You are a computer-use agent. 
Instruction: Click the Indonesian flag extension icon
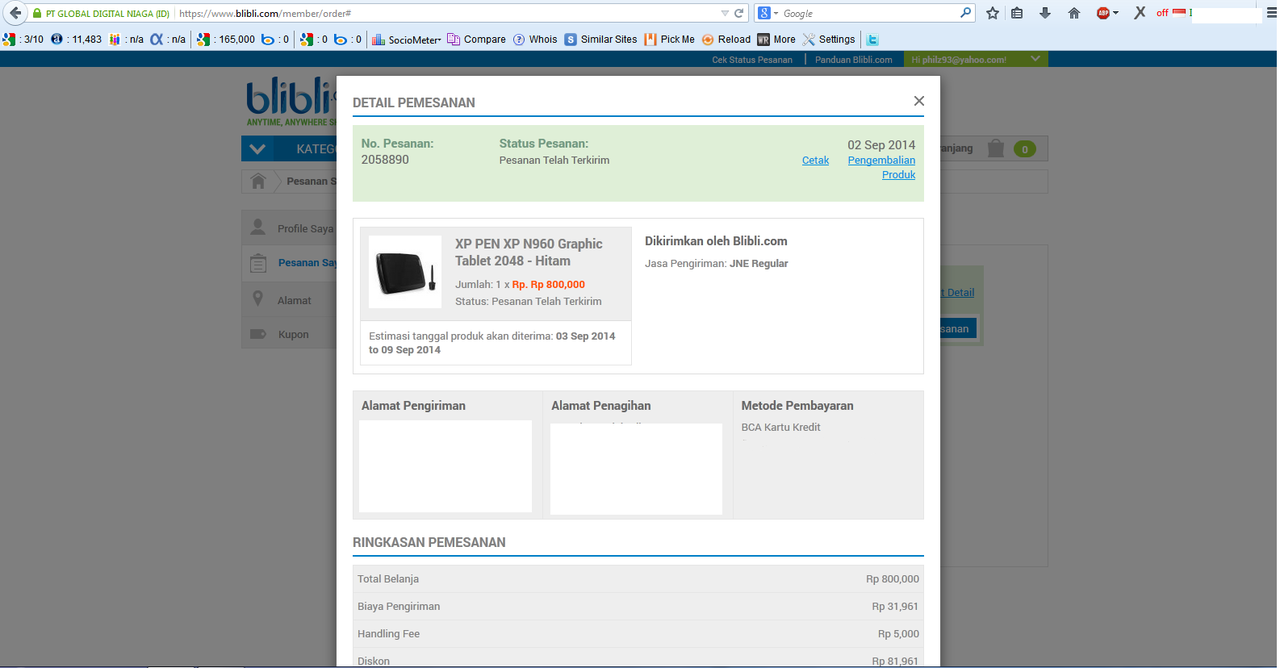1179,12
